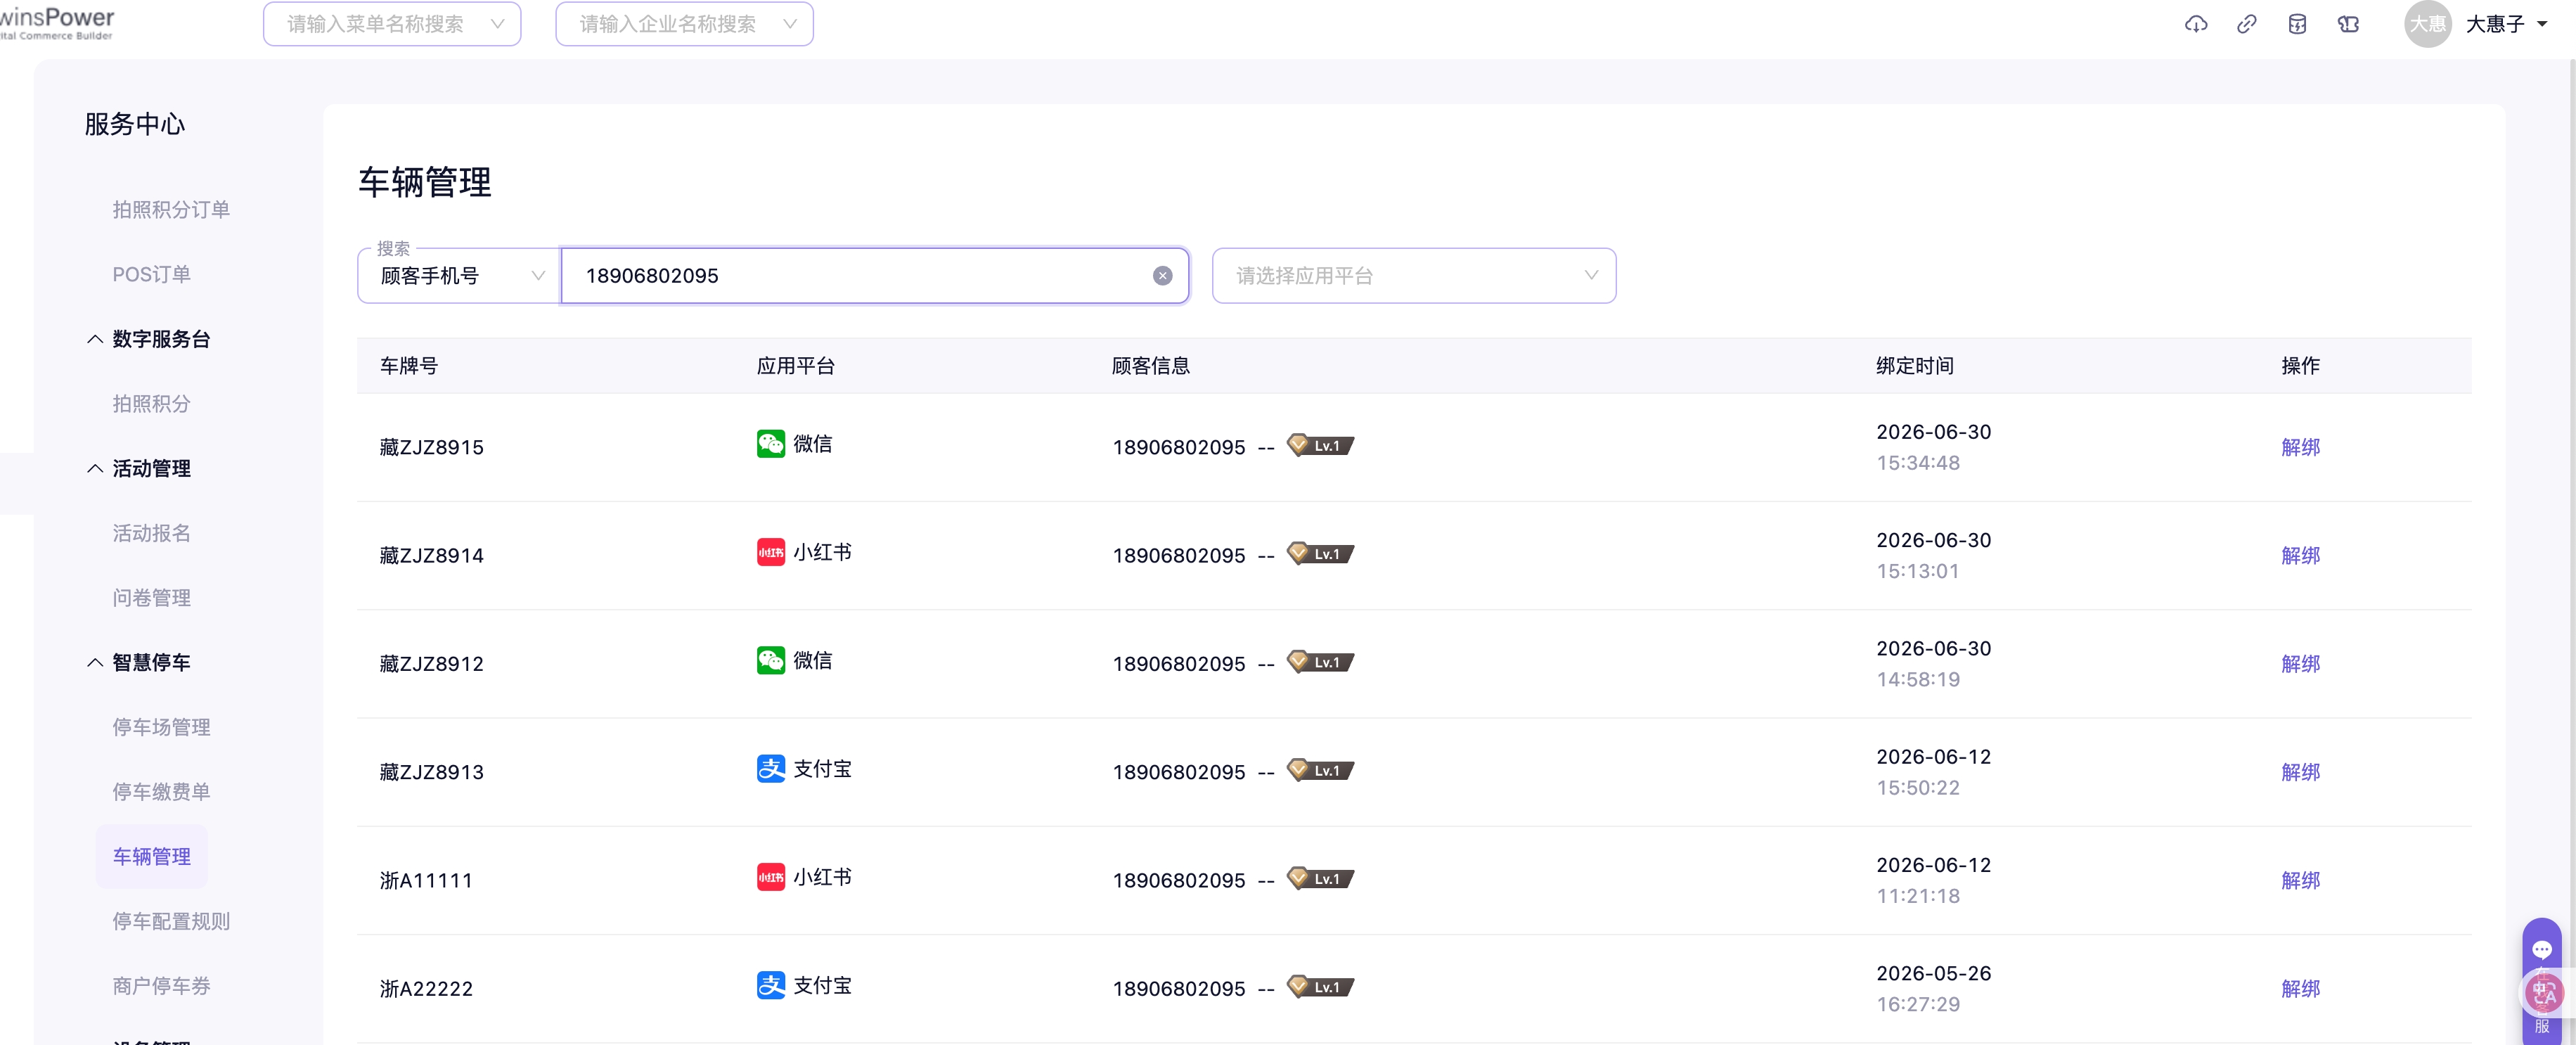Click WeChat icon in 藏ZJZ8912 row
2576x1045 pixels.
click(770, 660)
